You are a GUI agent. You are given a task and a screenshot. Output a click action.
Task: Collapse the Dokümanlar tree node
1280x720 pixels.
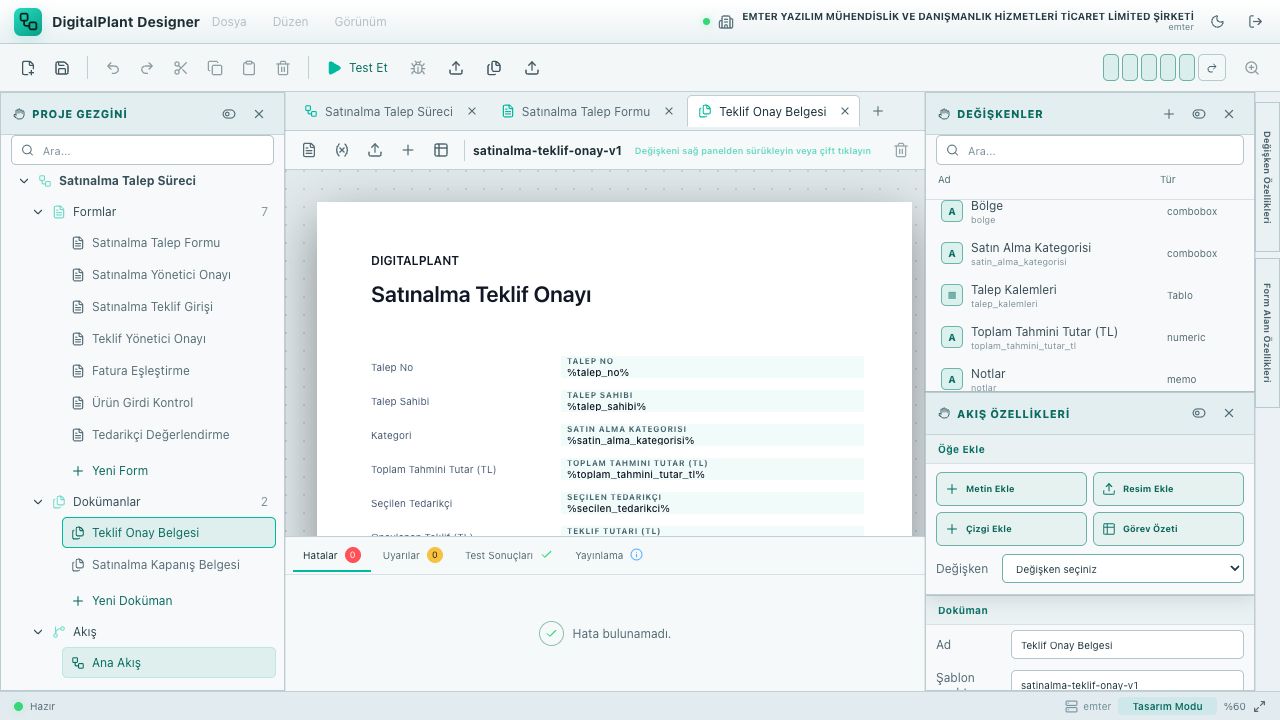(x=39, y=502)
